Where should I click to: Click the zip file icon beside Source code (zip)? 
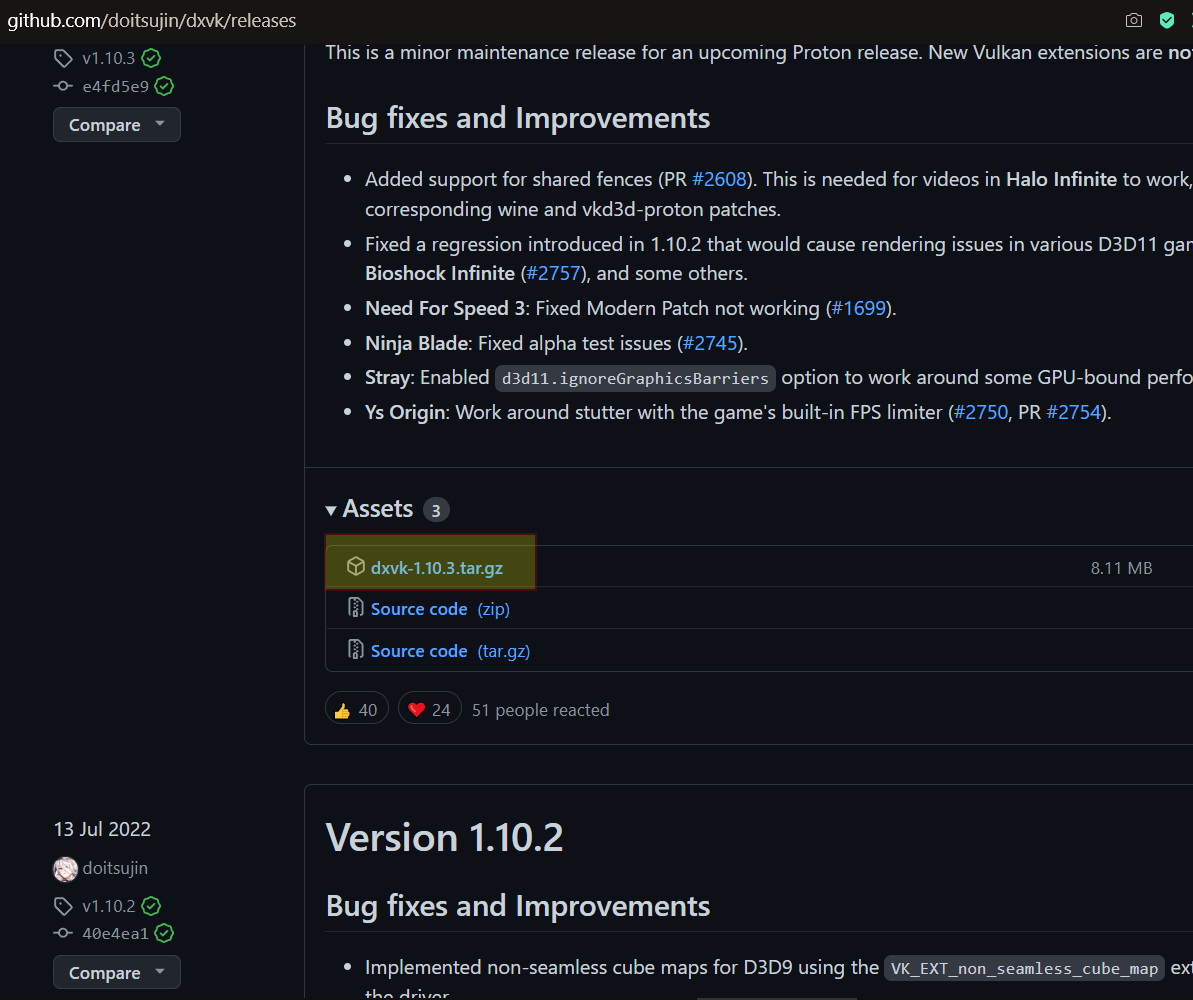point(355,608)
